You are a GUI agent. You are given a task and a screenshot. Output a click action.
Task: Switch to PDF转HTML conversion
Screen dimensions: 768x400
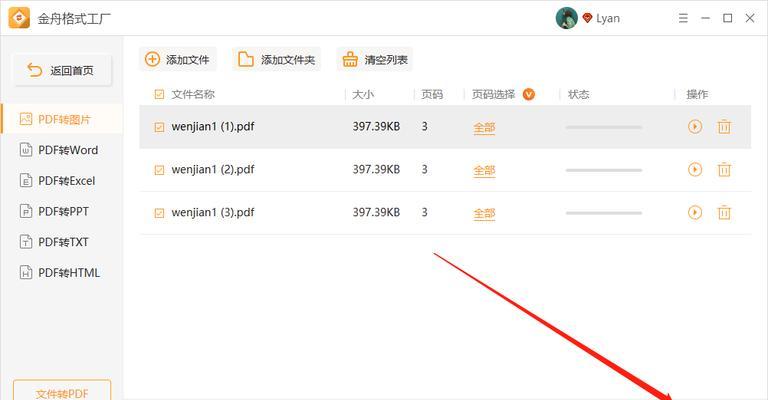[62, 273]
